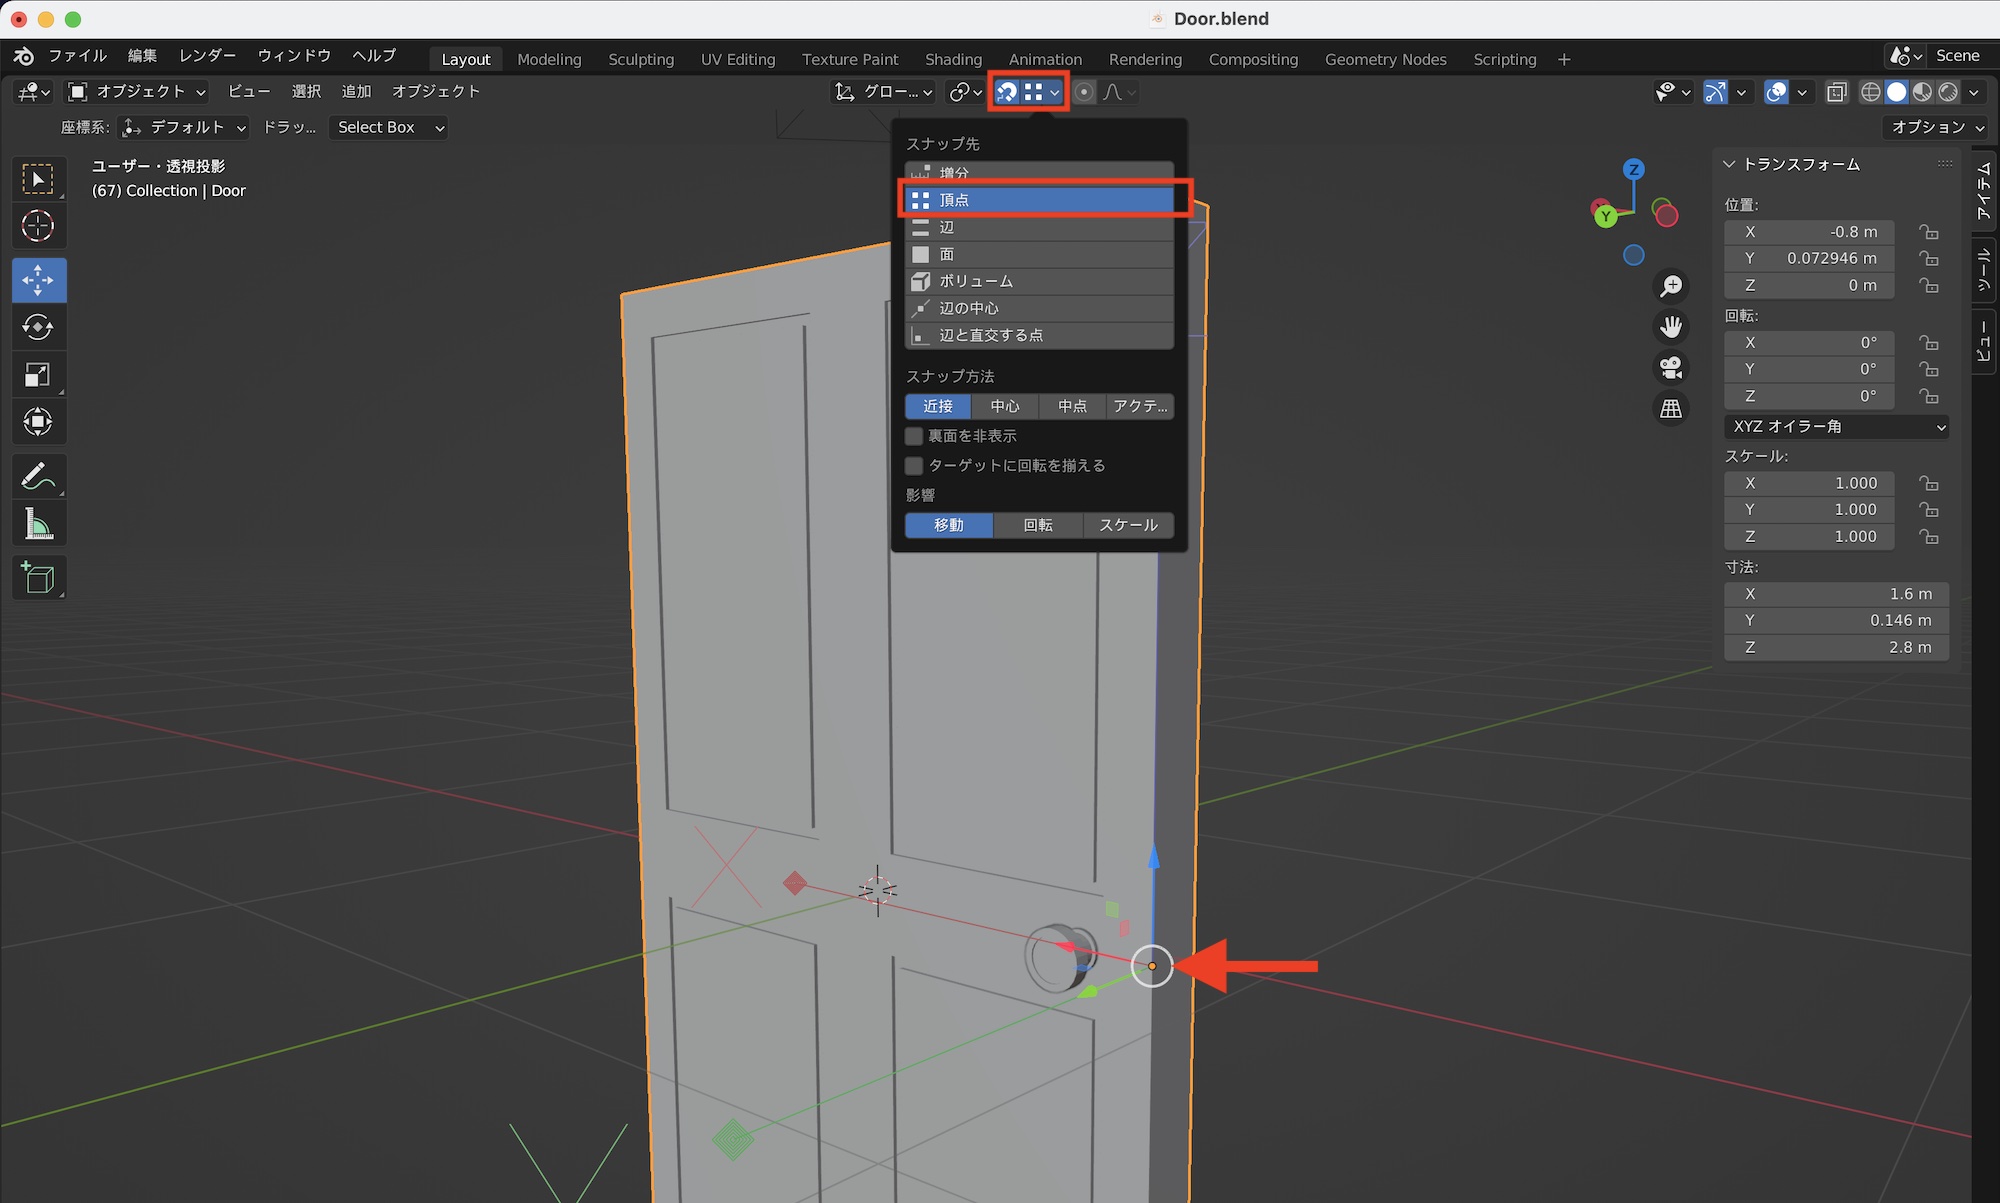Image resolution: width=2000 pixels, height=1203 pixels.
Task: Enable the ターゲットに回転を揃える checkbox
Action: (914, 465)
